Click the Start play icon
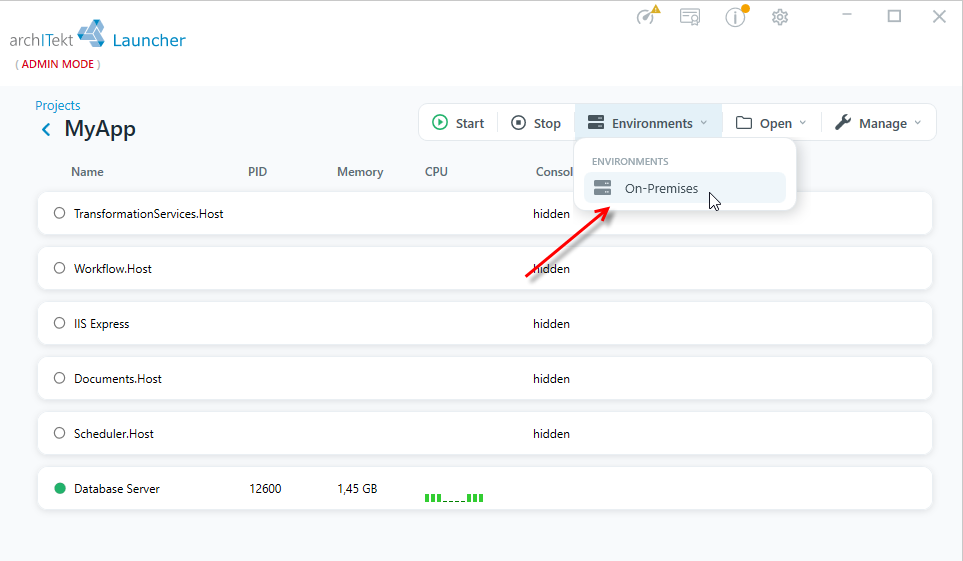Screen dimensions: 963x561 [x=440, y=122]
